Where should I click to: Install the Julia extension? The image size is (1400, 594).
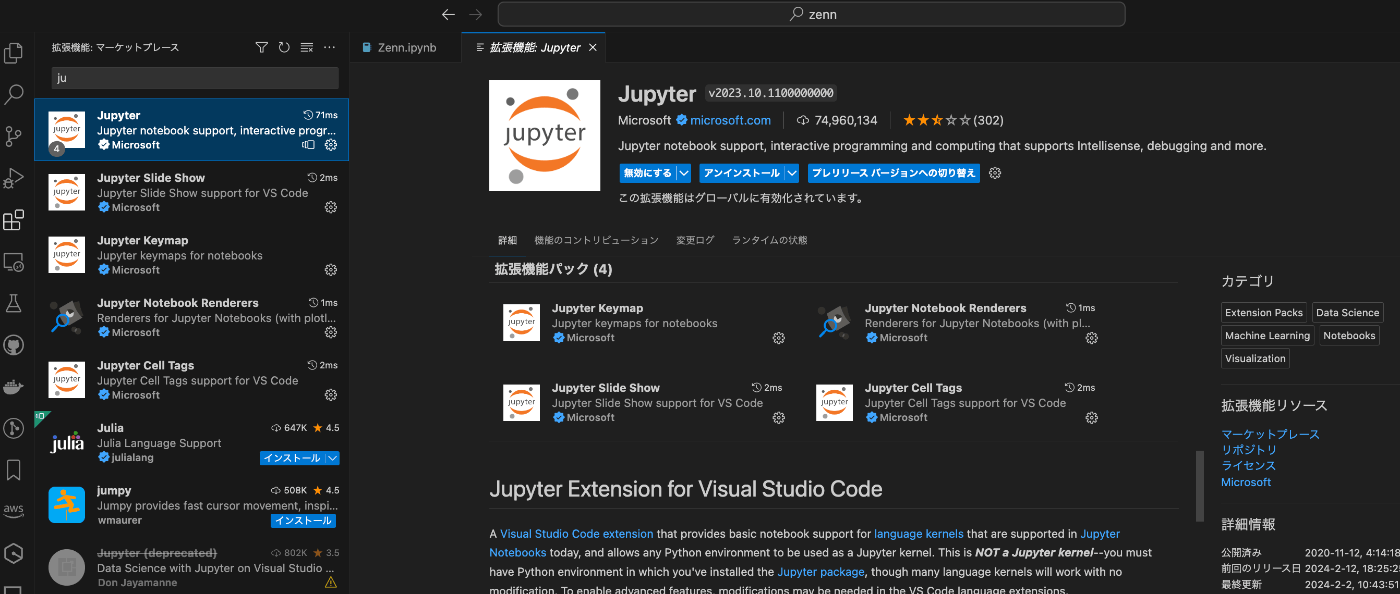click(292, 458)
